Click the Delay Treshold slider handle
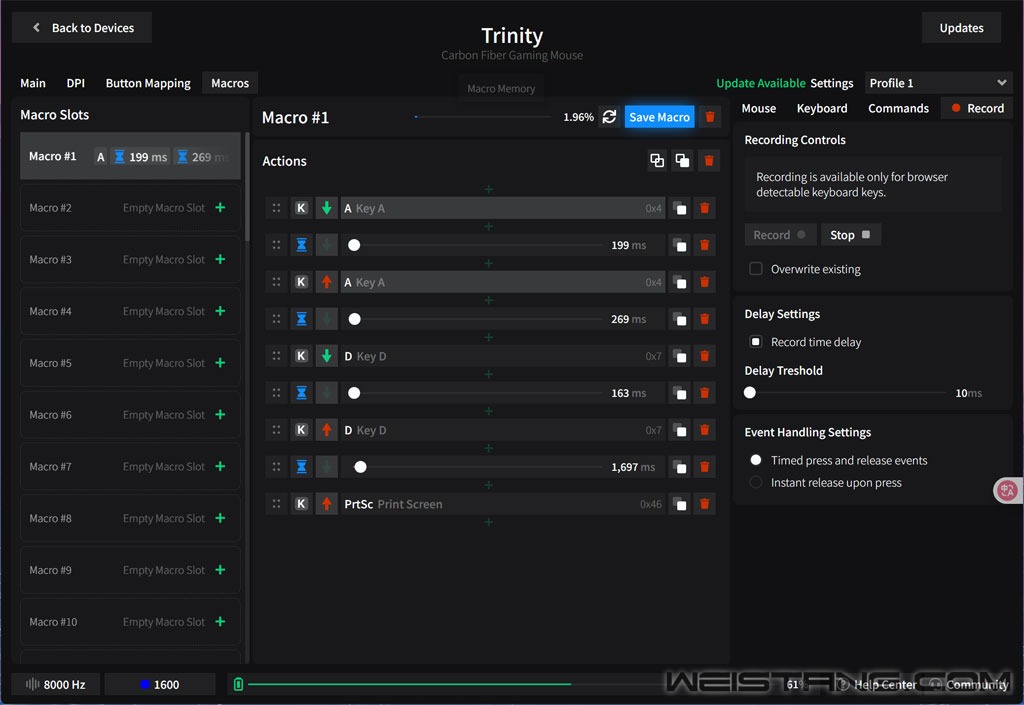This screenshot has height=705, width=1024. tap(750, 393)
